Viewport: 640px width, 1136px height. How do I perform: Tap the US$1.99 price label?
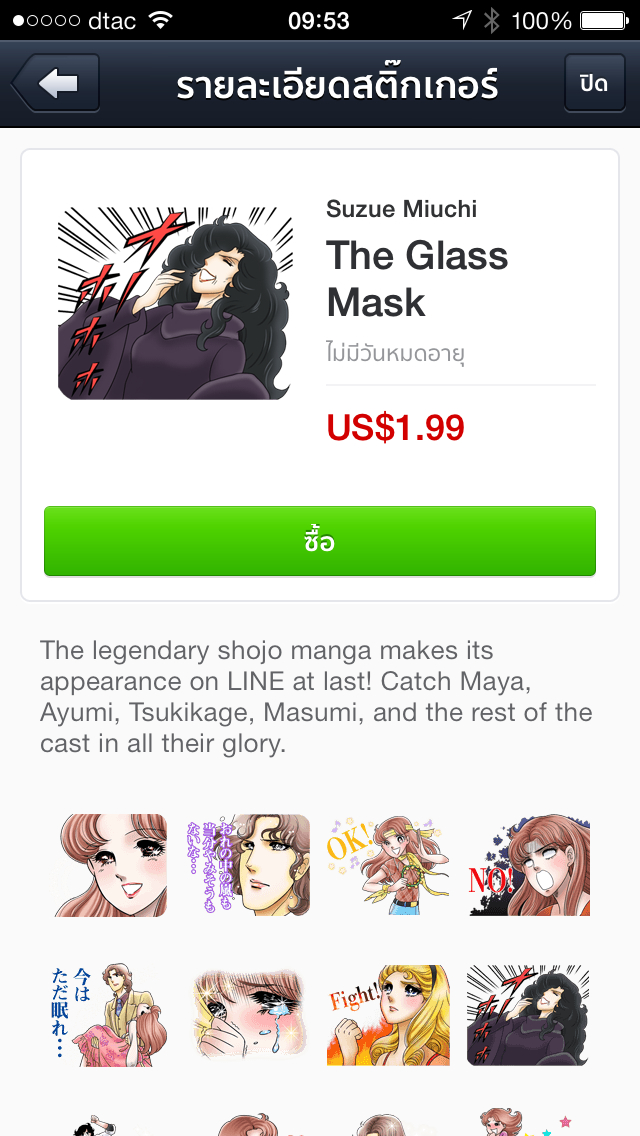[396, 427]
